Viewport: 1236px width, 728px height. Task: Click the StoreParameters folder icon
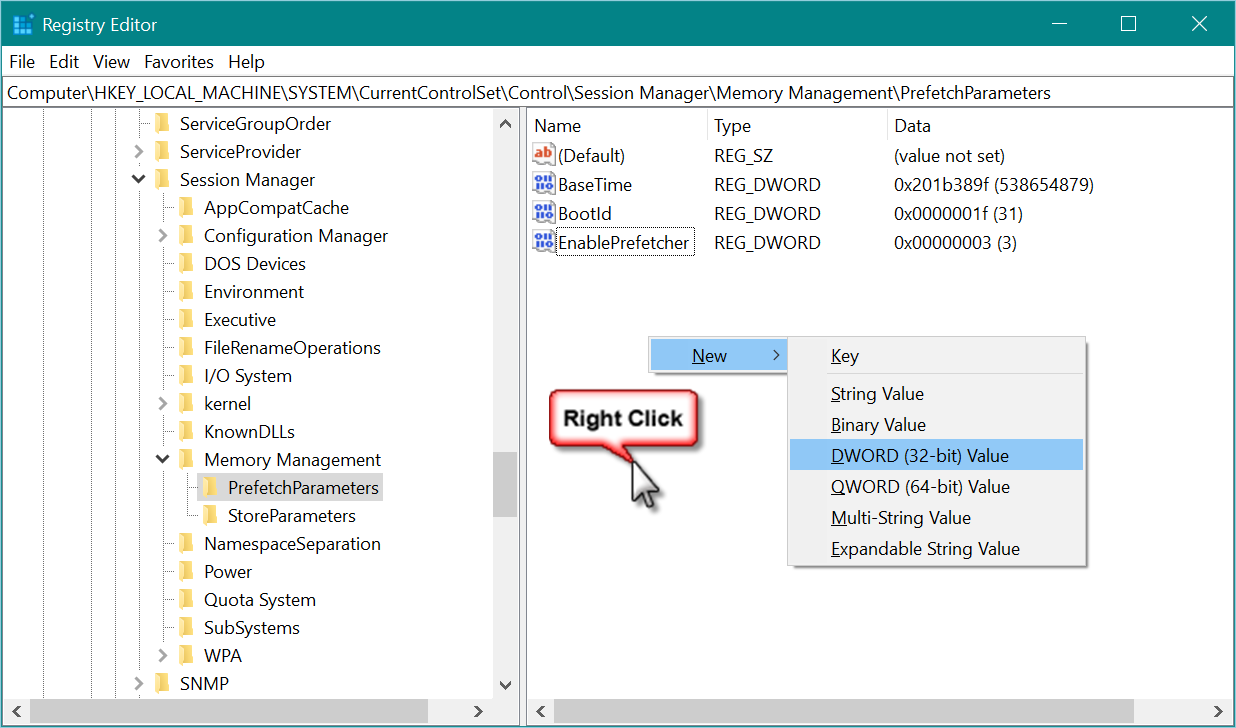(x=210, y=516)
